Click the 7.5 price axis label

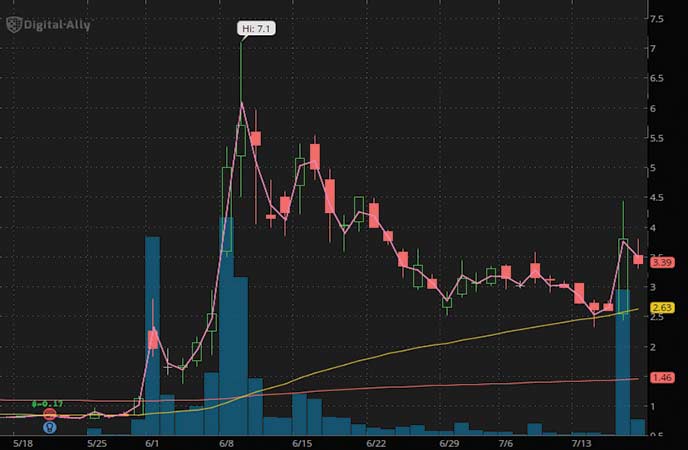[x=657, y=19]
